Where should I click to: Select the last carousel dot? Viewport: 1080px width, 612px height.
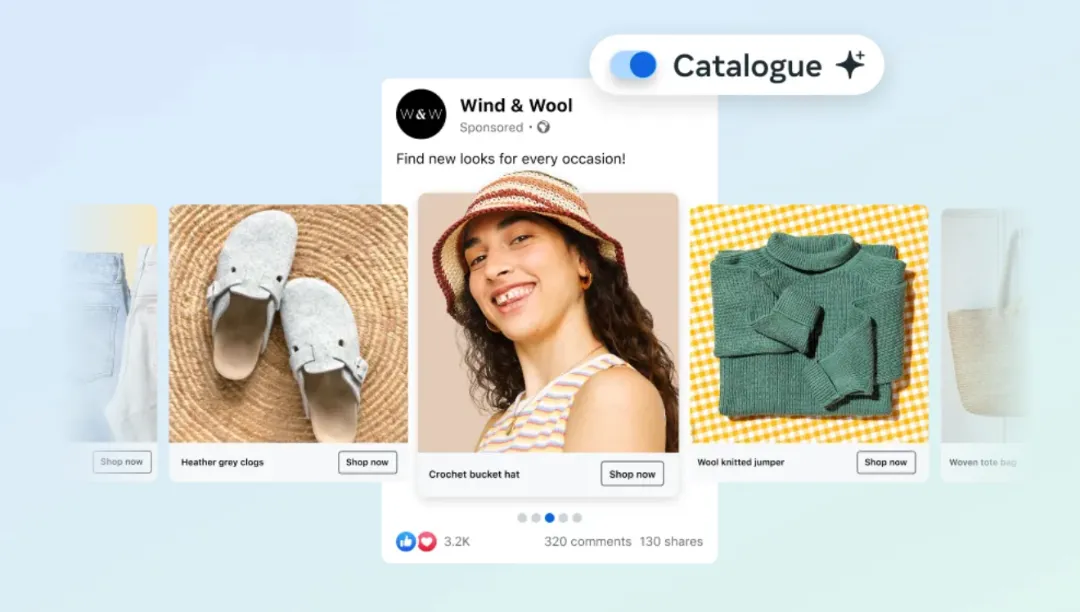tap(577, 518)
